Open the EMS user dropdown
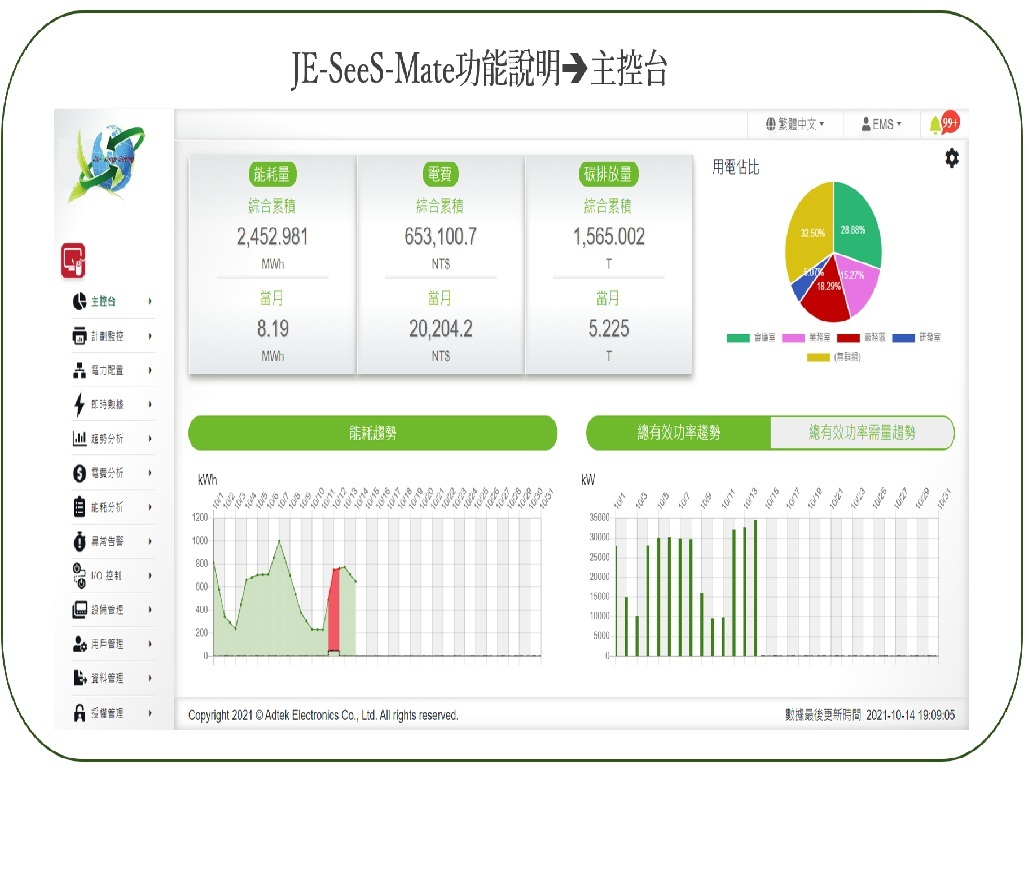 [x=880, y=124]
